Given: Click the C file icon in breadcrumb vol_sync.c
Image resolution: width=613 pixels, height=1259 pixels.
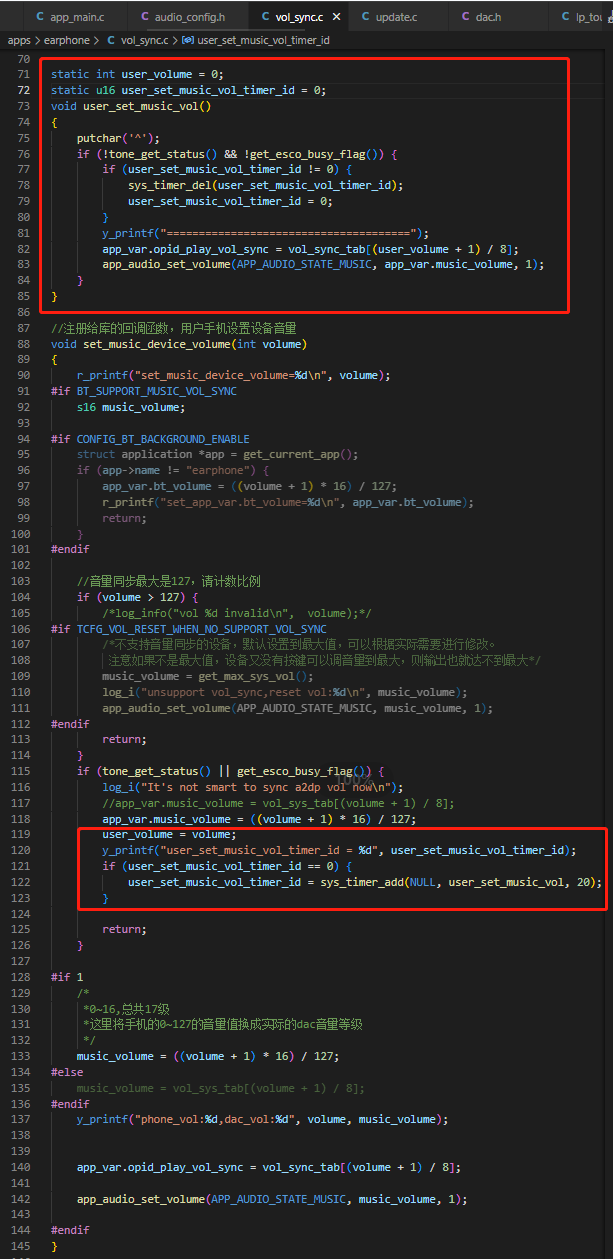Looking at the screenshot, I should (x=111, y=40).
